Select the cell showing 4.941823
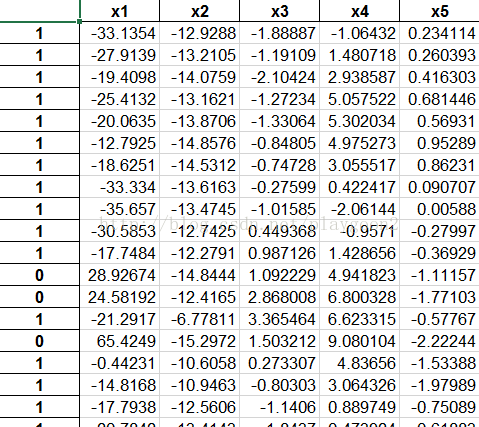This screenshot has width=479, height=427. point(360,275)
